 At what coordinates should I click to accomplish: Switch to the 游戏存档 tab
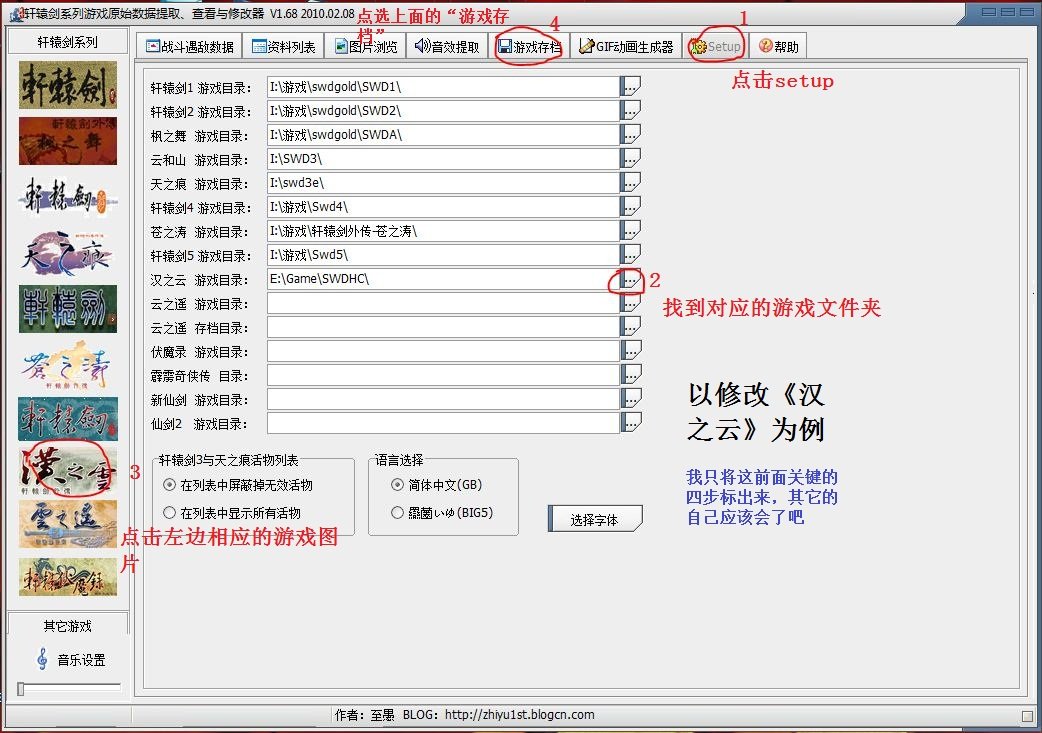click(529, 46)
